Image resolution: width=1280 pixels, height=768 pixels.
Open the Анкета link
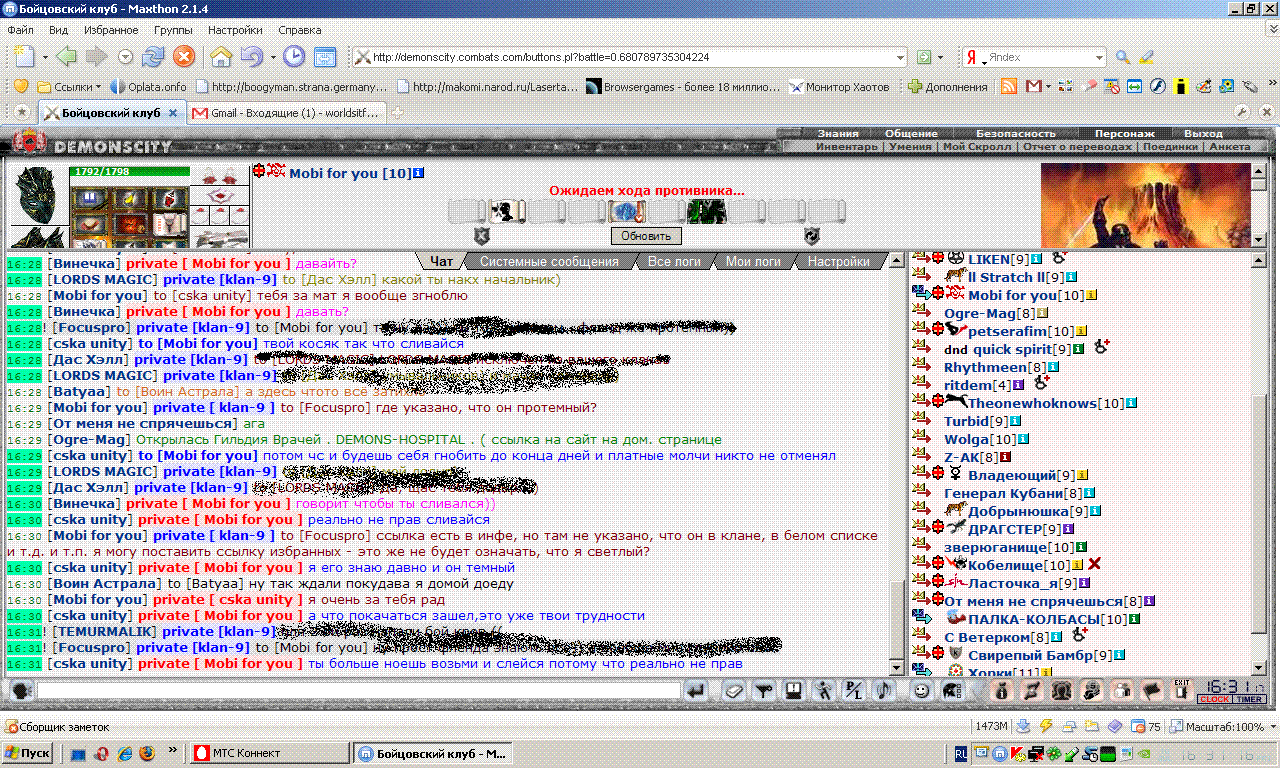click(x=1229, y=146)
